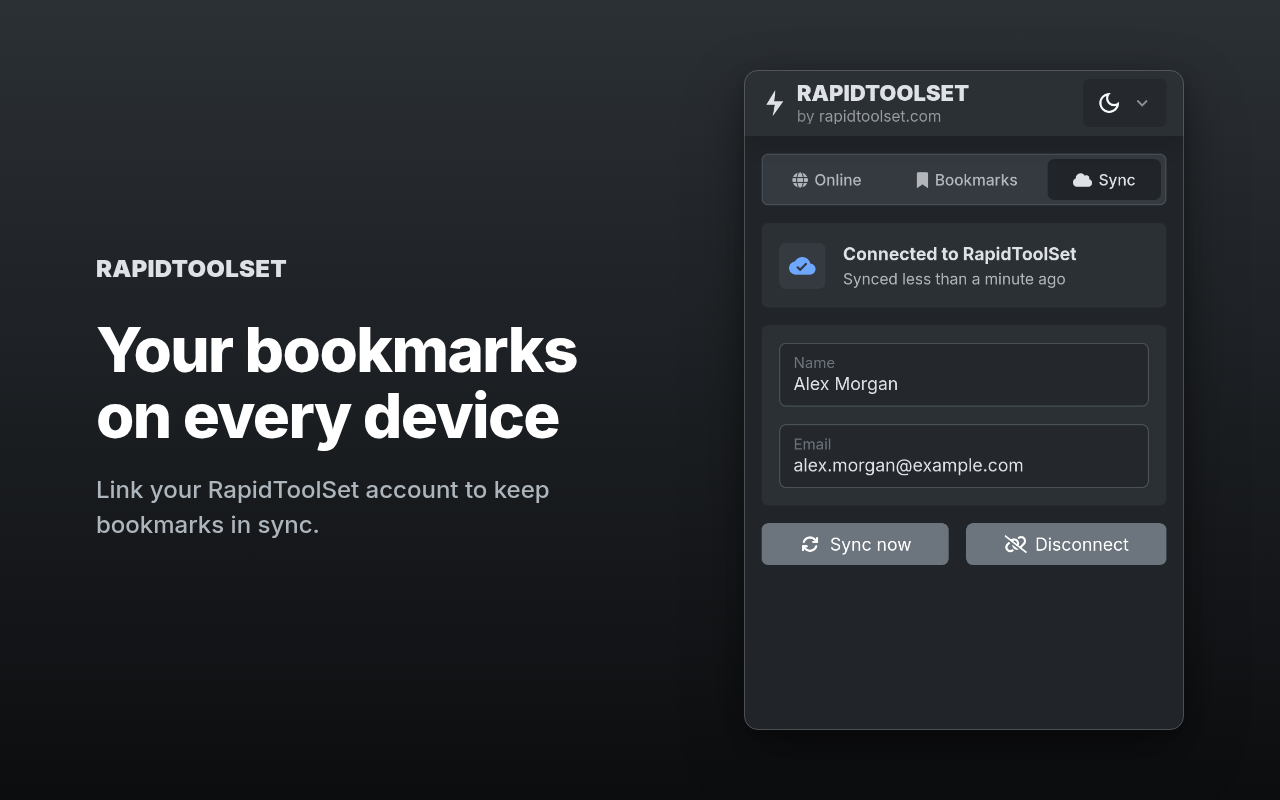Image resolution: width=1280 pixels, height=800 pixels.
Task: Click the Disconnect button
Action: pyautogui.click(x=1066, y=544)
